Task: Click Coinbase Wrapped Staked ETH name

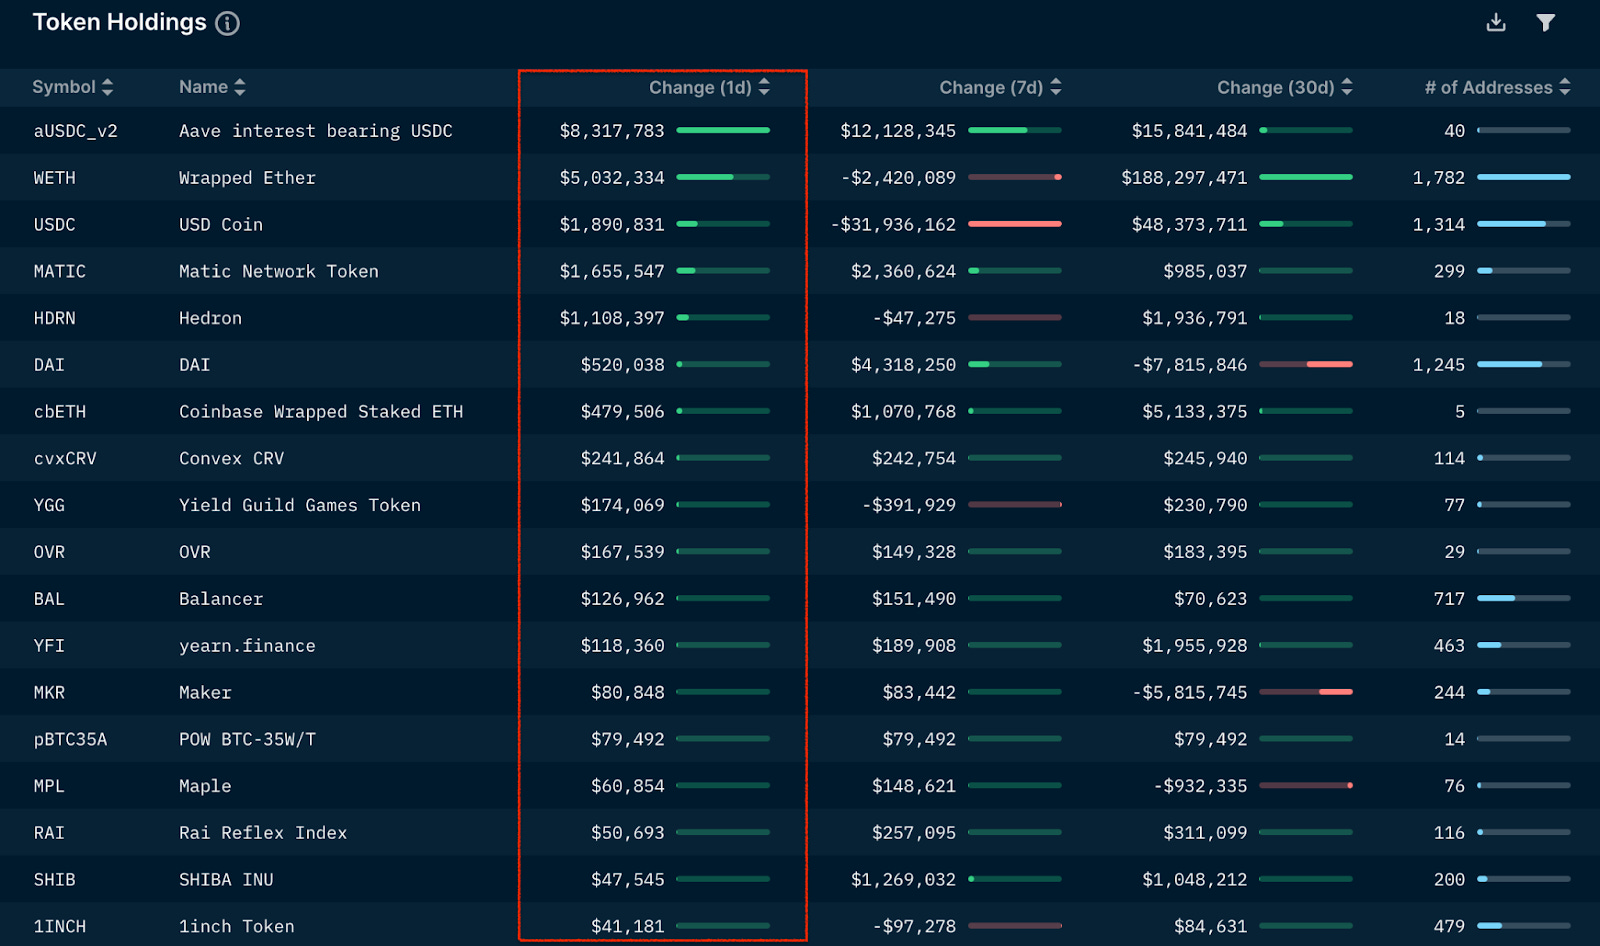Action: click(x=321, y=412)
